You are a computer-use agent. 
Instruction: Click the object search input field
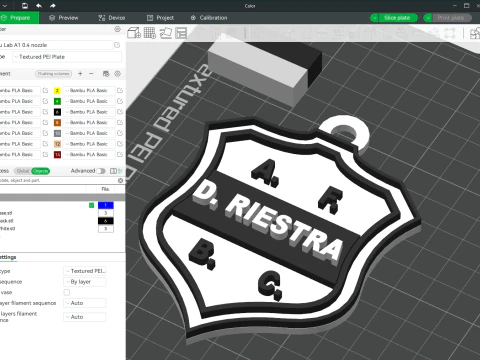click(58, 180)
